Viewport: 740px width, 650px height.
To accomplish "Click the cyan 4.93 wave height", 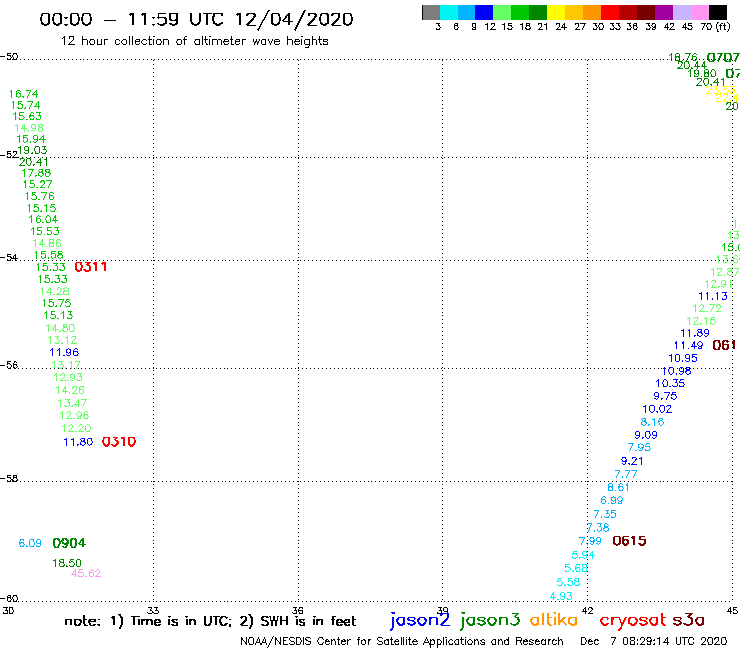I will tap(561, 596).
